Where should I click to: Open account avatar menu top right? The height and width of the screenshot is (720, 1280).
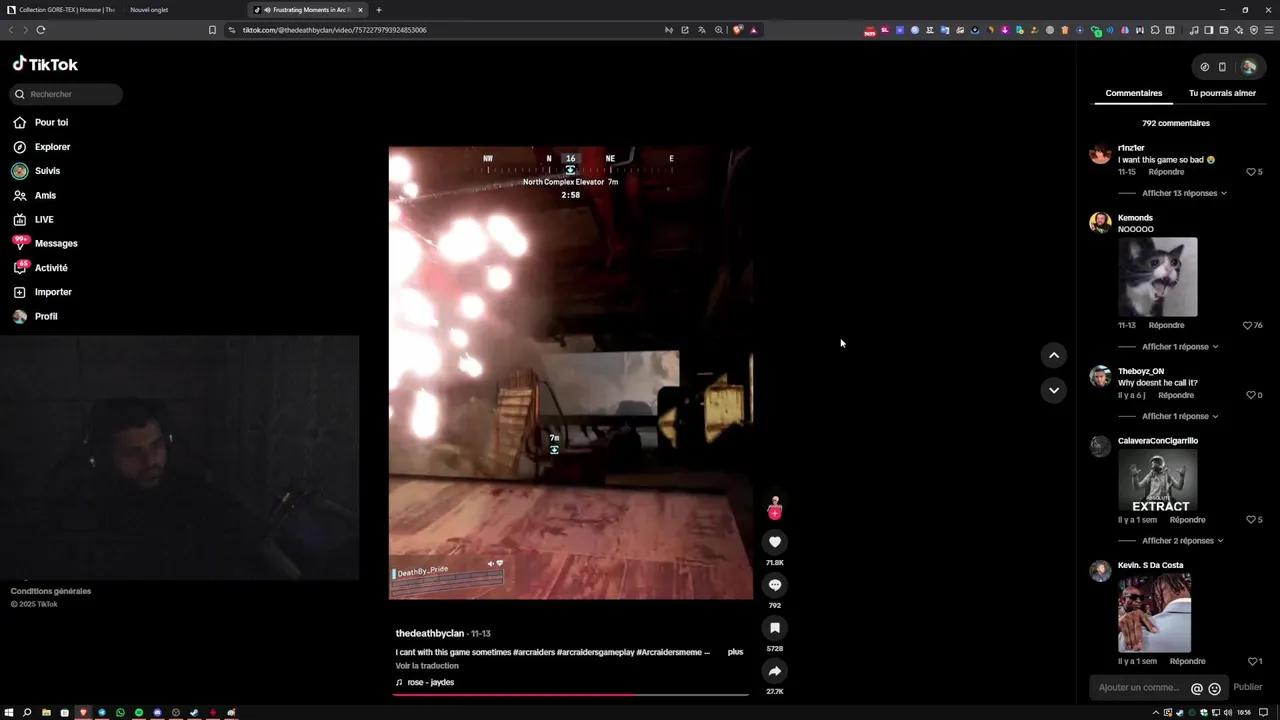pos(1248,67)
